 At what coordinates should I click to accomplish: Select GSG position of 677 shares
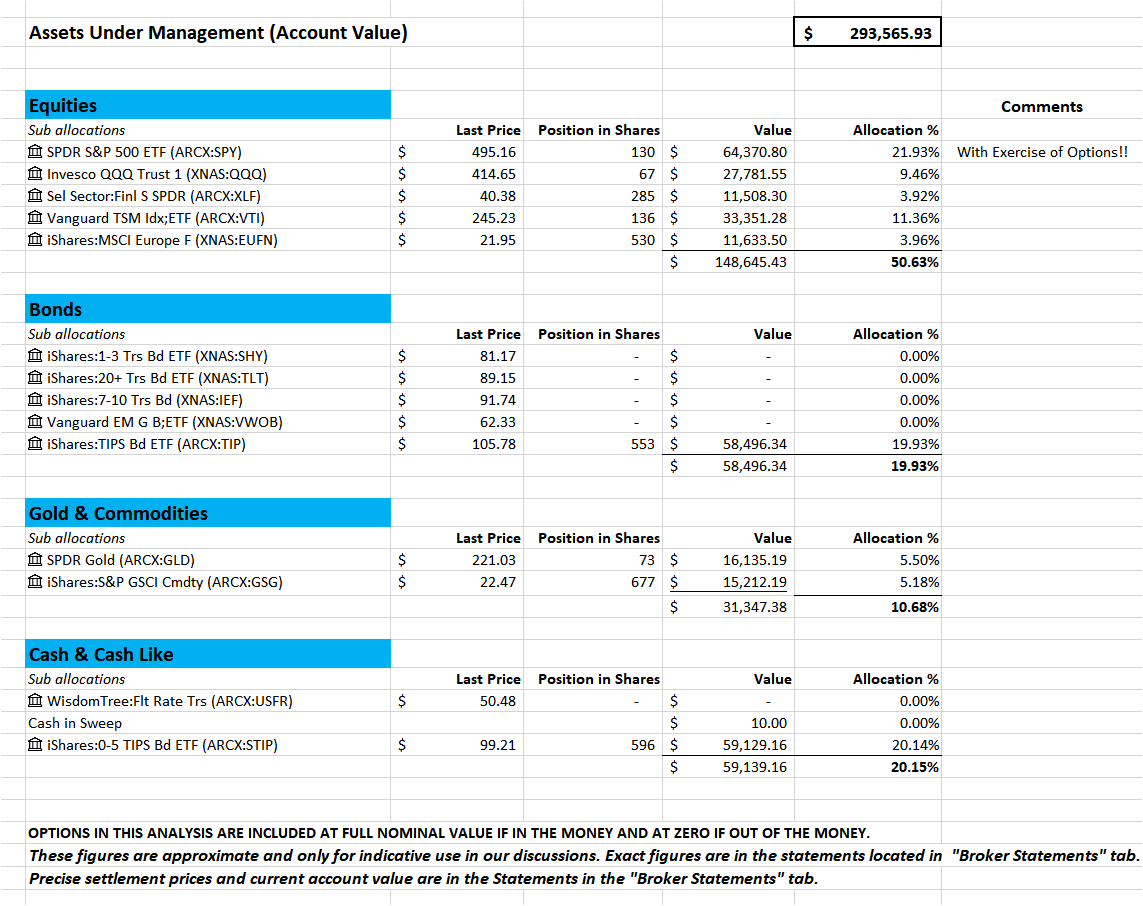[x=643, y=582]
